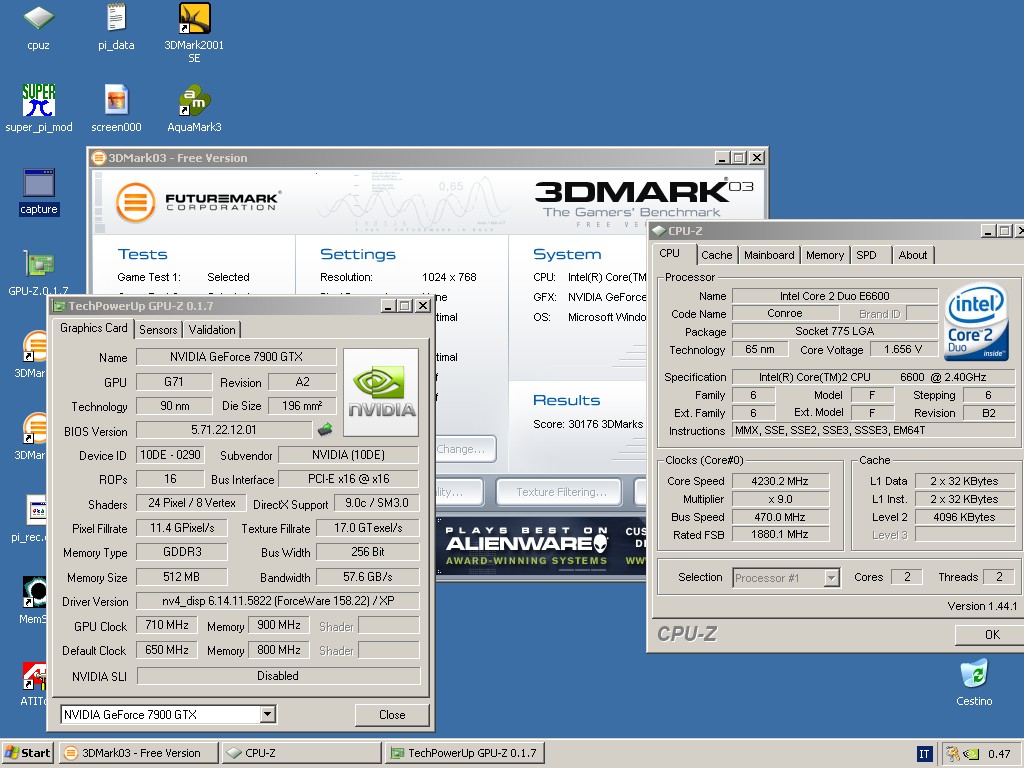This screenshot has width=1024, height=768.
Task: Switch to the Validation tab in GPU-Z
Action: 212,330
